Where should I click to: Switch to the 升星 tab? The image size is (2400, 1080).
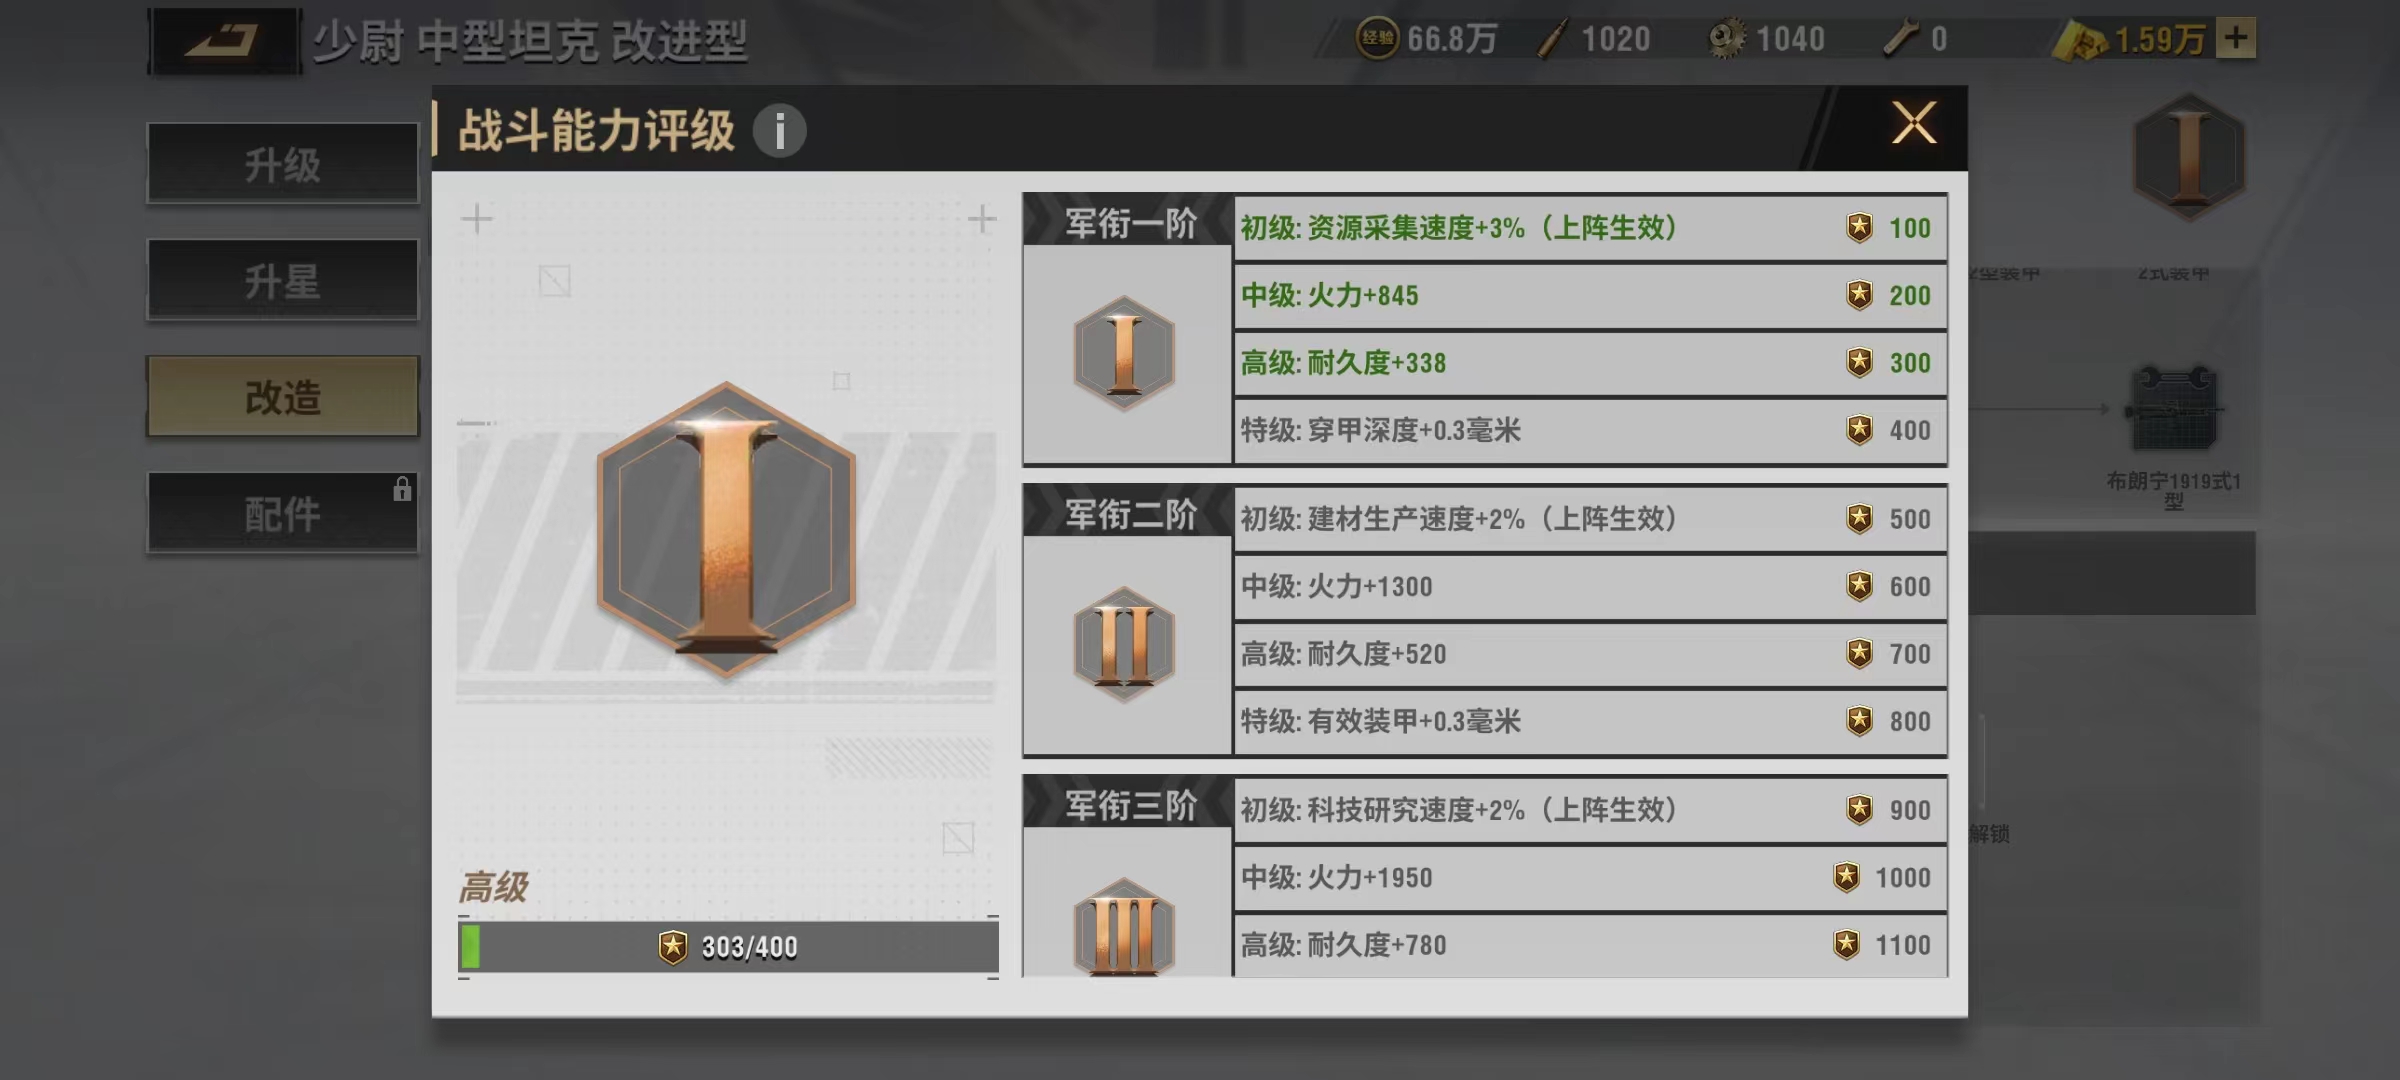click(283, 280)
